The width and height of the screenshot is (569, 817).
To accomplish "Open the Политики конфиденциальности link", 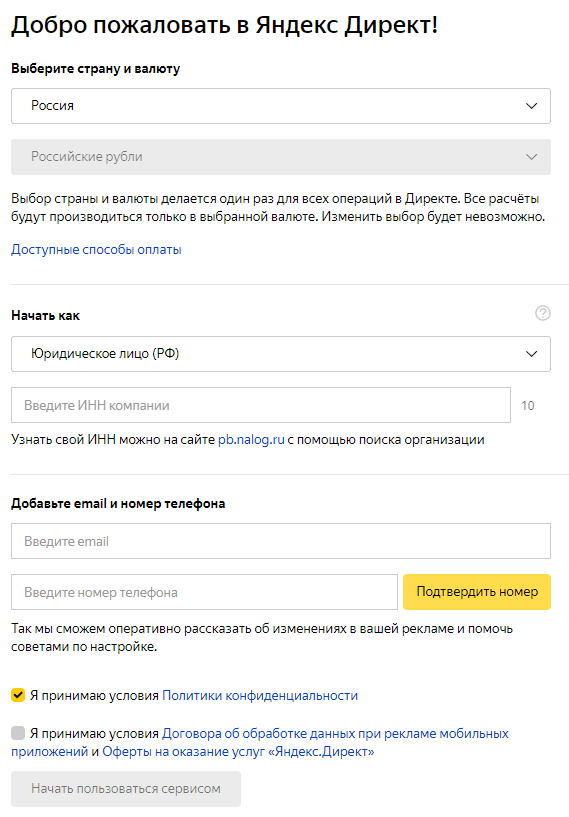I will coord(260,696).
